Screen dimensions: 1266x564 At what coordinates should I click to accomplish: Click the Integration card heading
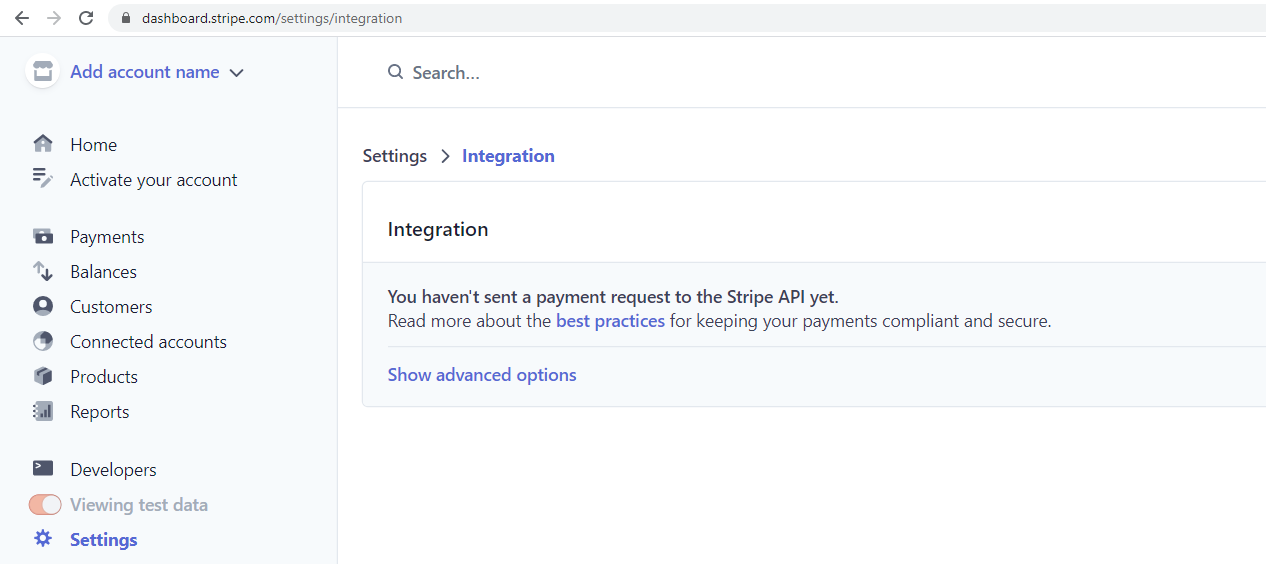pos(438,229)
